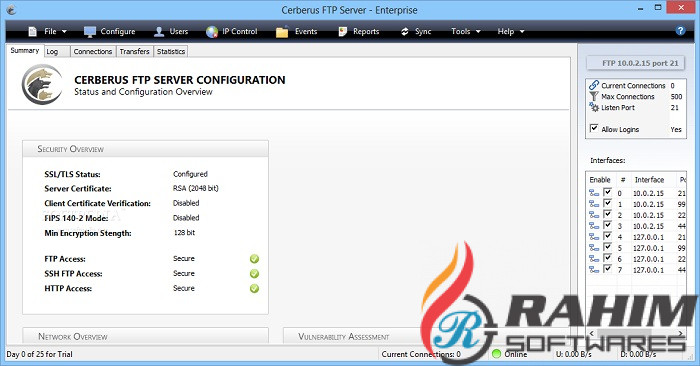Click the network icon of interface 2
Viewport: 700px width, 366px height.
594,215
